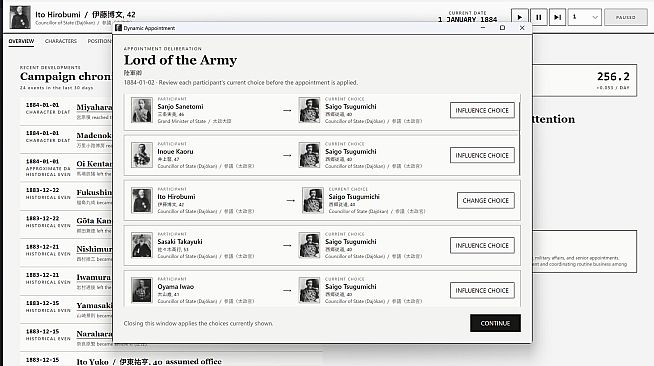The image size is (654, 366).
Task: Click Sanjo Sanetomi name text
Action: (180, 107)
